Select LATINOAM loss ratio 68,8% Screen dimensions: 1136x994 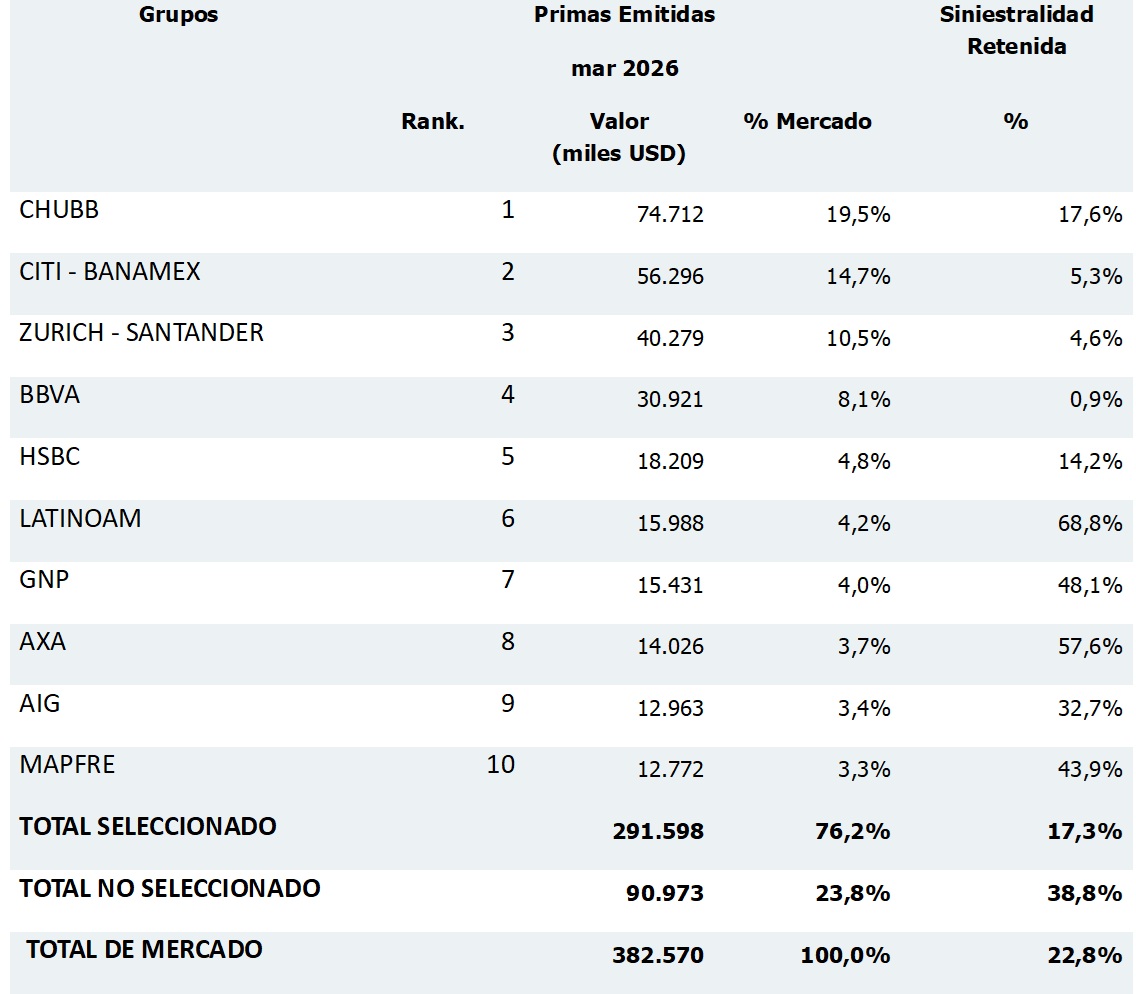coord(1090,523)
